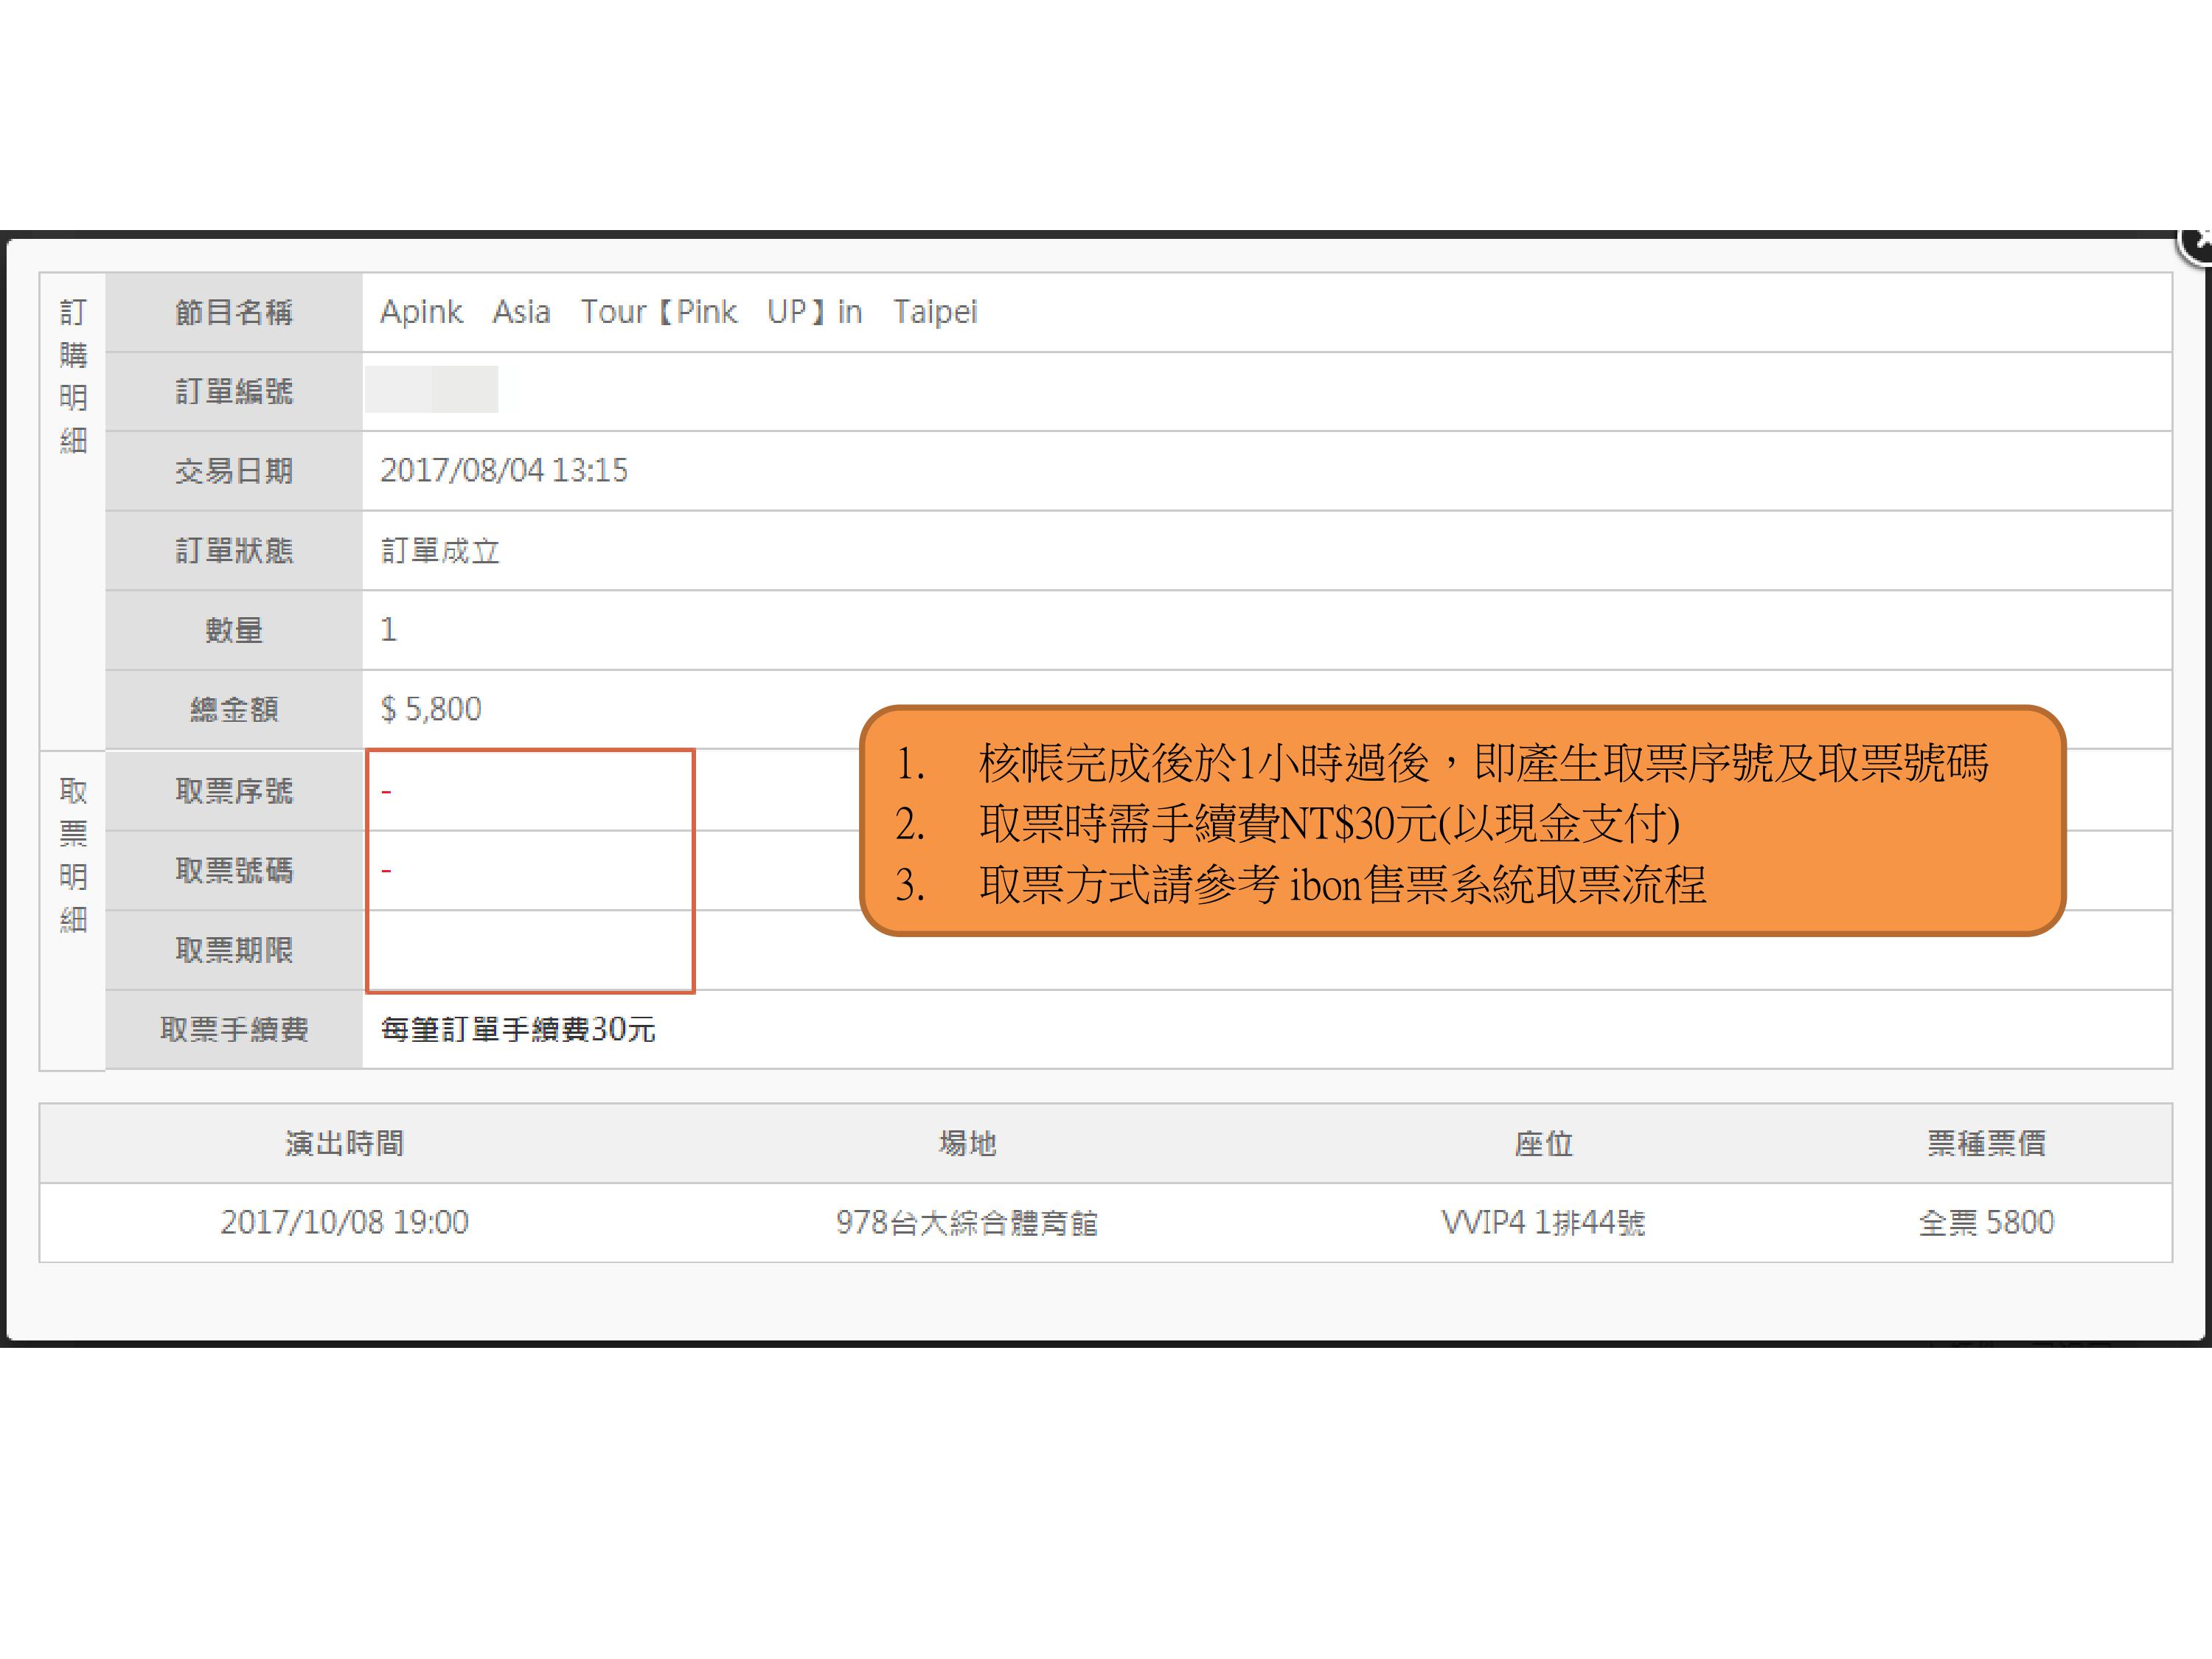Click the 場地 column header
The width and height of the screenshot is (2212, 1659).
967,1143
